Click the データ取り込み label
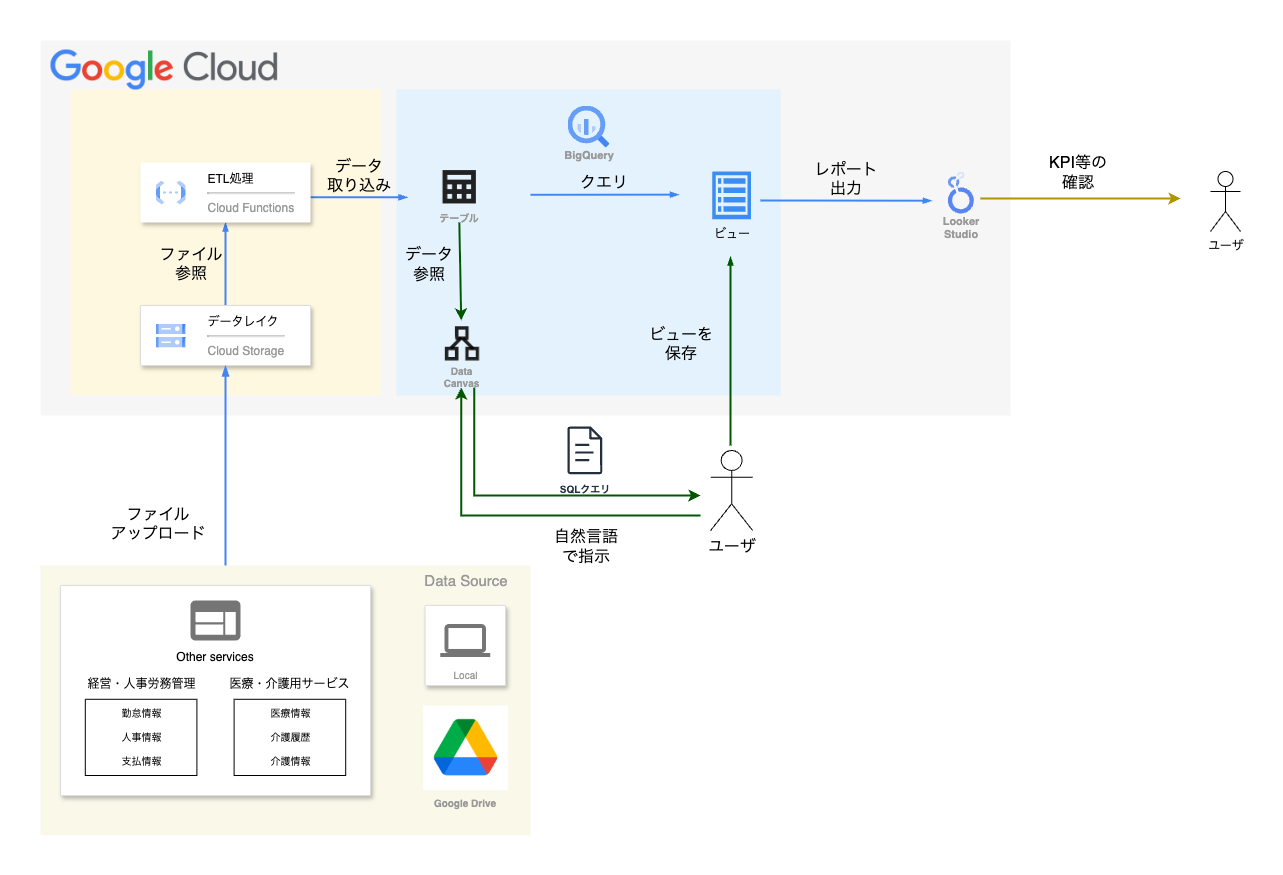Viewport: 1283px width, 875px height. pyautogui.click(x=359, y=175)
